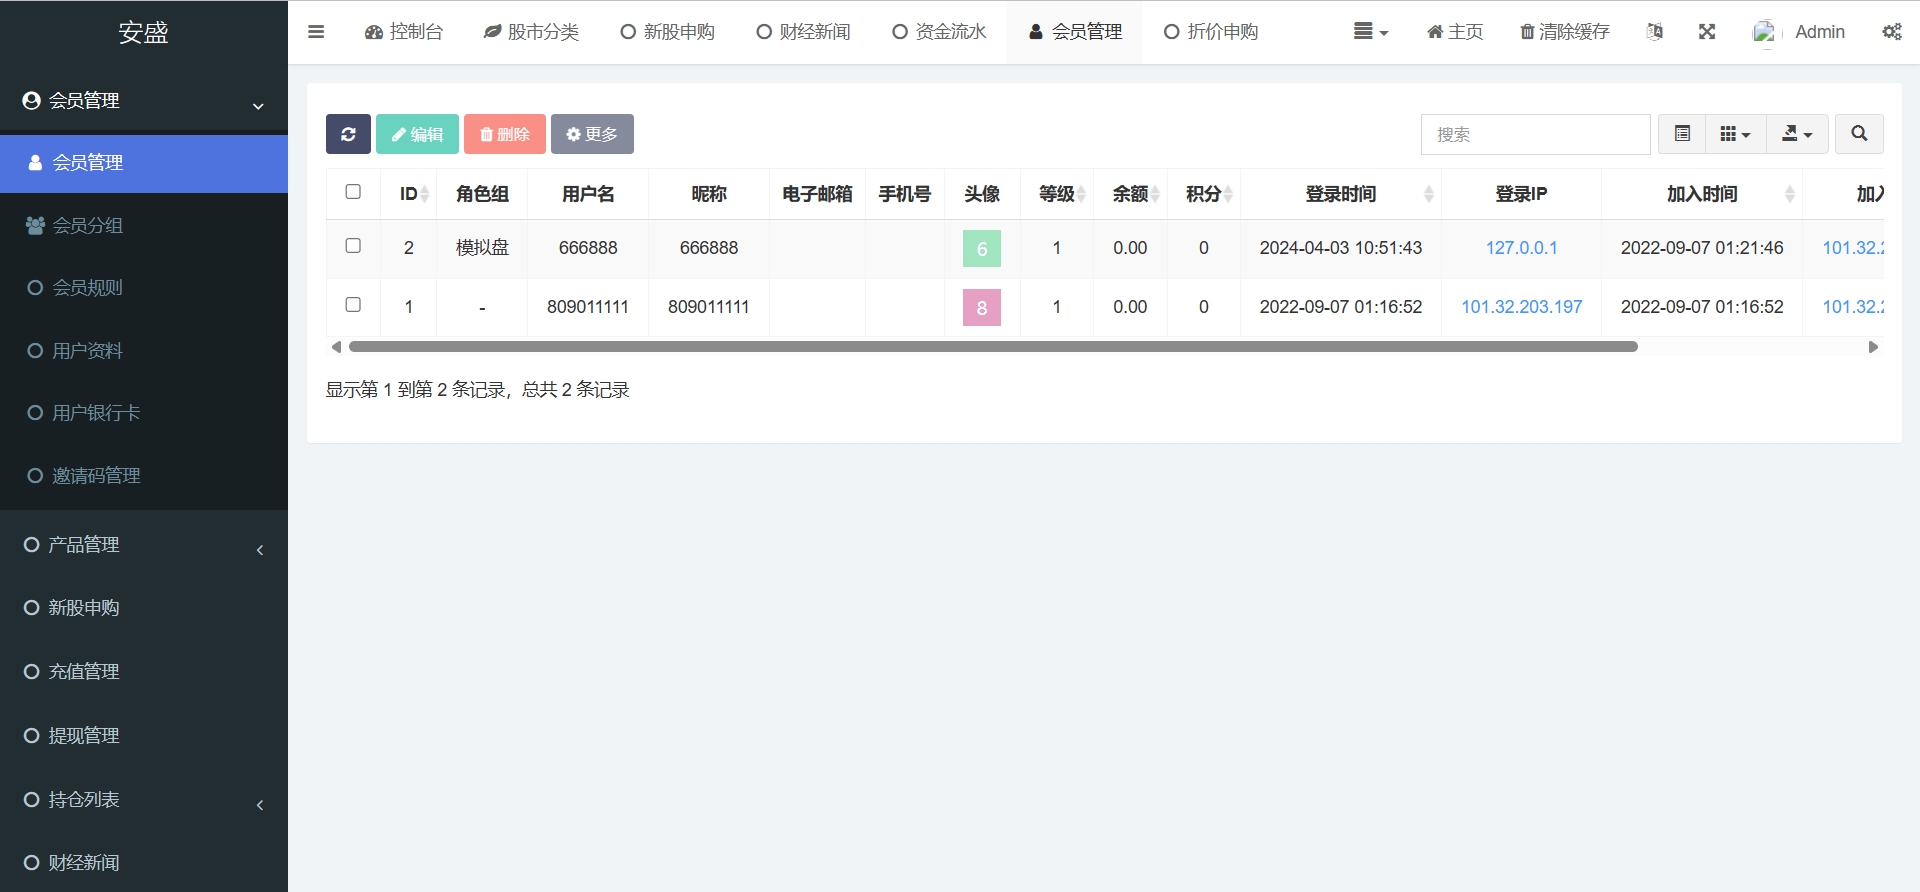Open 用户银行卡 in the sidebar
This screenshot has height=892, width=1920.
(x=96, y=413)
